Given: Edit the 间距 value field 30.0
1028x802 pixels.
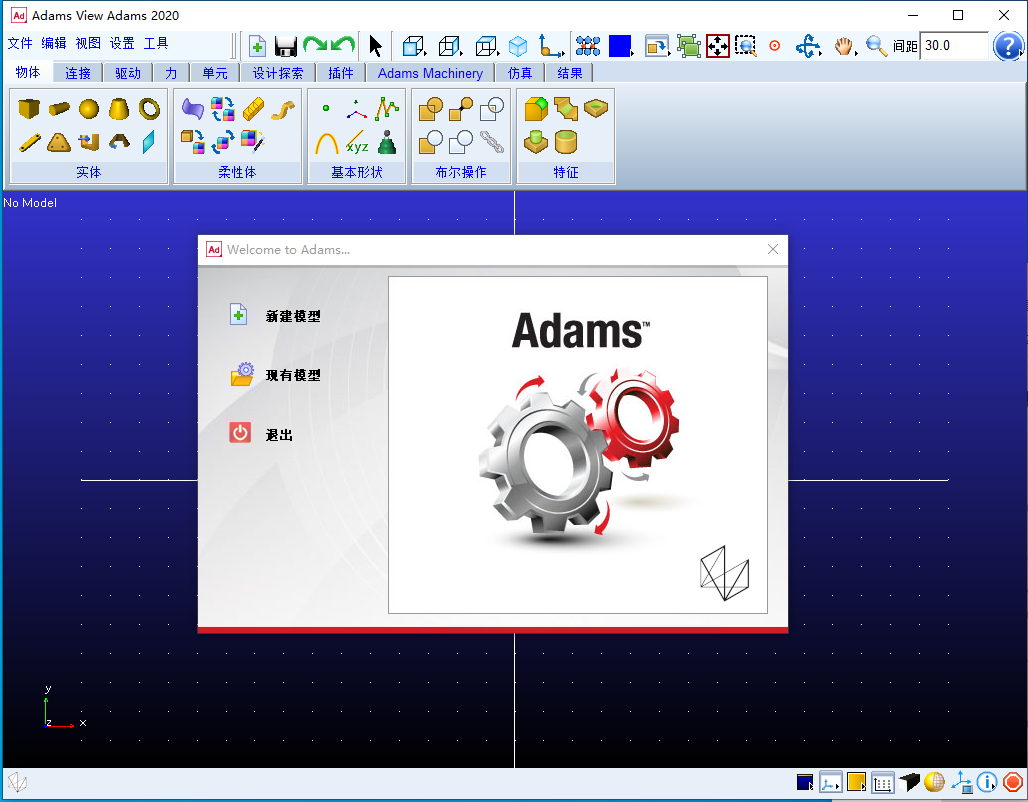Looking at the screenshot, I should point(954,46).
